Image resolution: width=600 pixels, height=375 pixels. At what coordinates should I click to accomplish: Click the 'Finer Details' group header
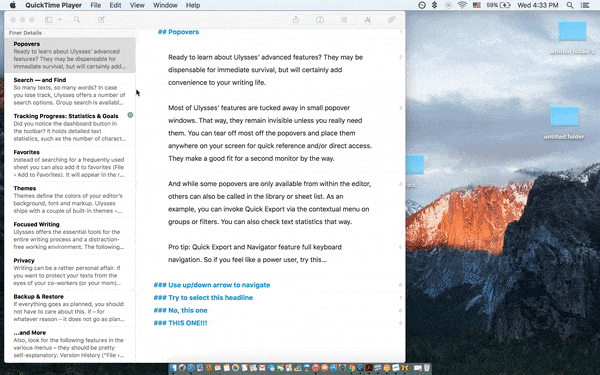tap(25, 33)
